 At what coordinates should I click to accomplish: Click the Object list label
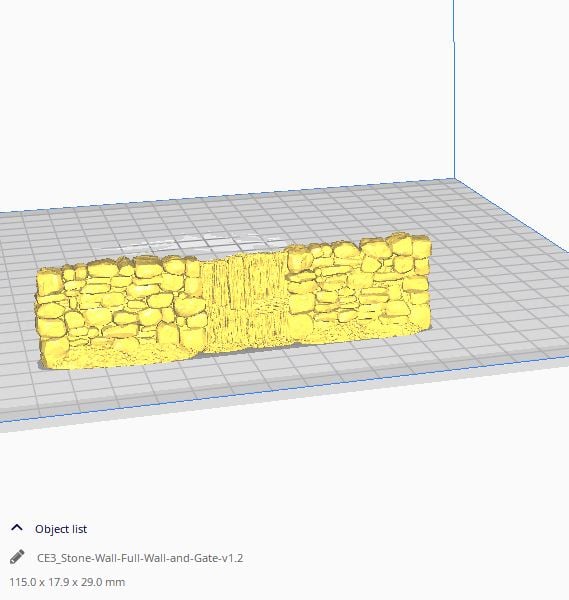[x=61, y=529]
